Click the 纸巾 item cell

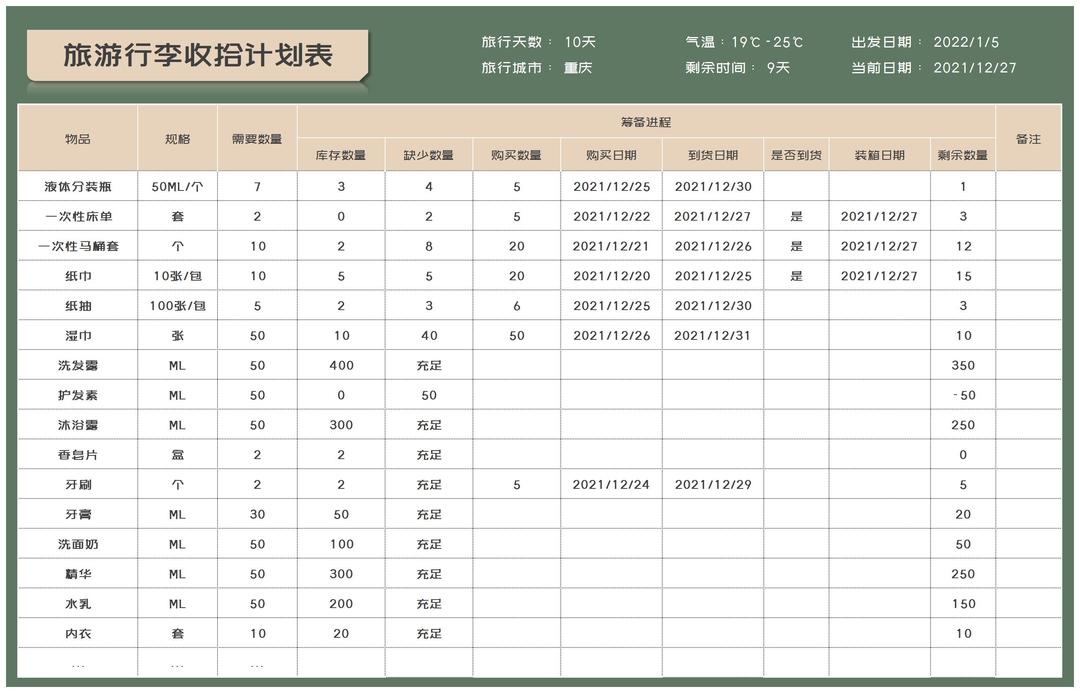(78, 276)
